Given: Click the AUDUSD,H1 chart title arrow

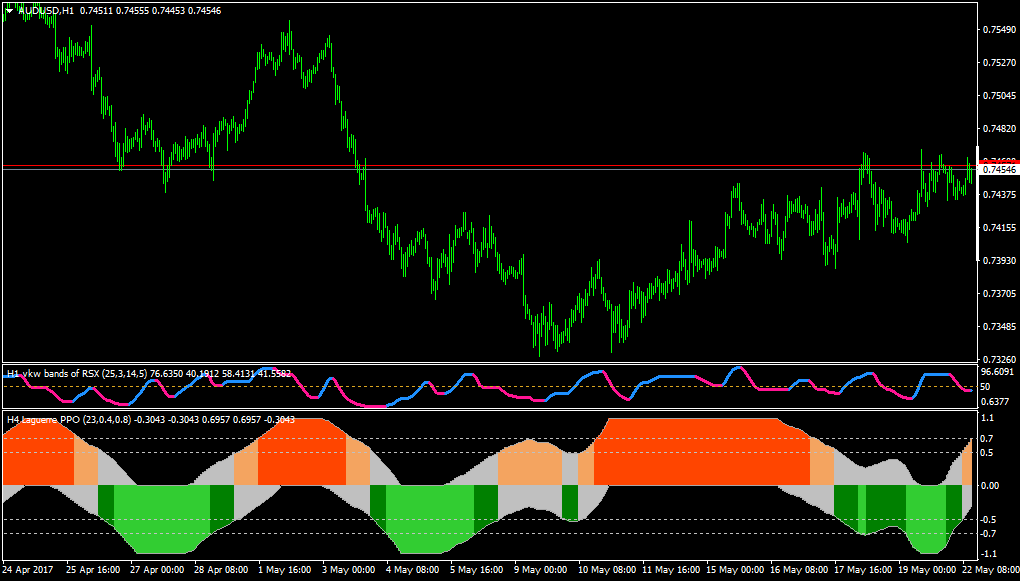Looking at the screenshot, I should coord(9,10).
